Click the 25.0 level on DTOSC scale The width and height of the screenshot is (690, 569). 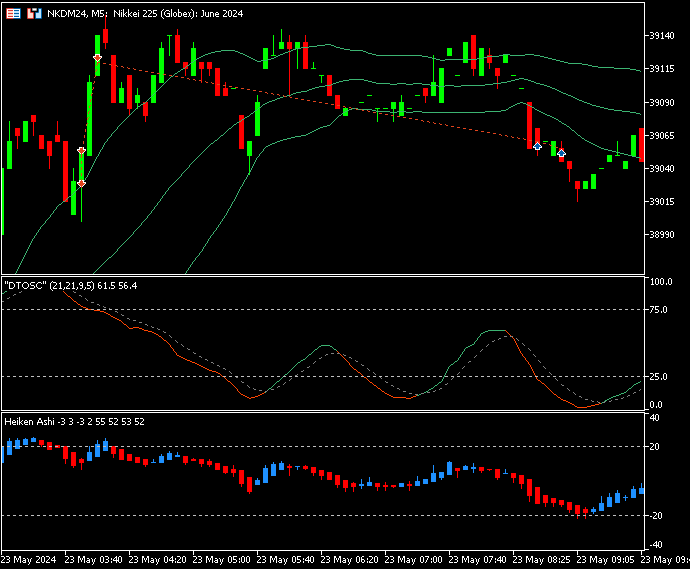[659, 377]
